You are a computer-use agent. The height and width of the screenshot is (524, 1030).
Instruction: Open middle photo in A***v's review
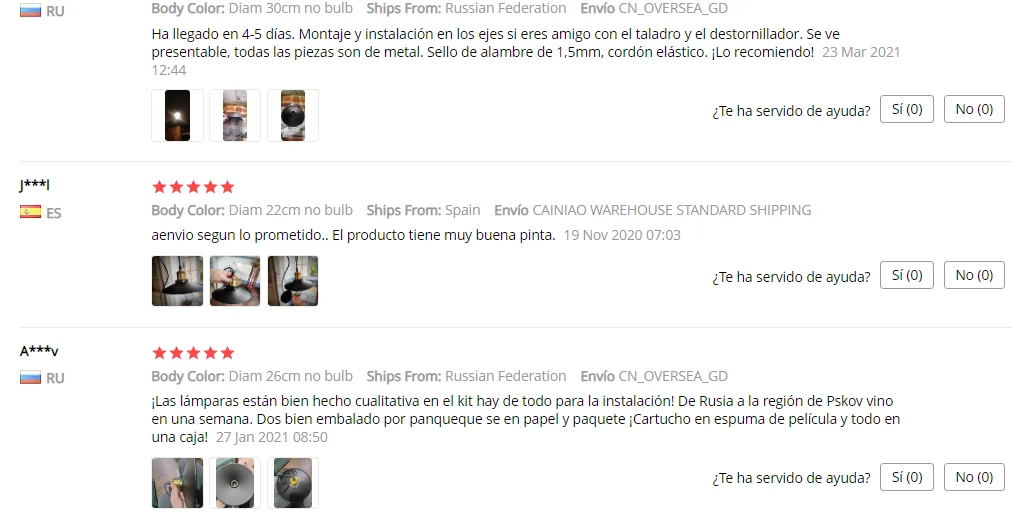pyautogui.click(x=235, y=483)
